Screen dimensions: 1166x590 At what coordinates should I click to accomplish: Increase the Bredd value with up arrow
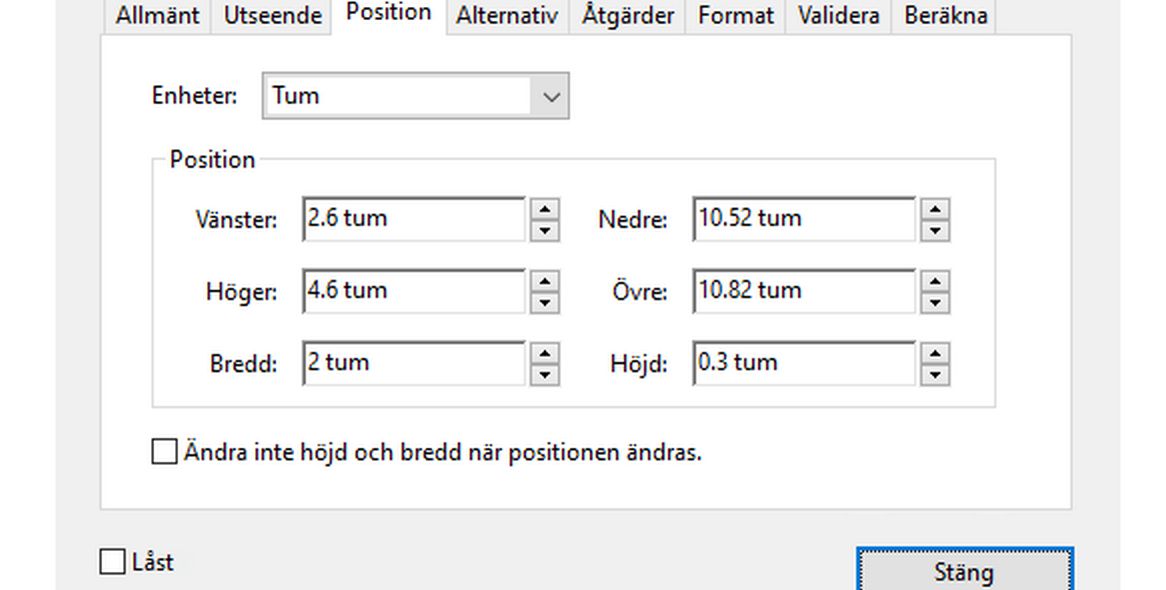(543, 355)
